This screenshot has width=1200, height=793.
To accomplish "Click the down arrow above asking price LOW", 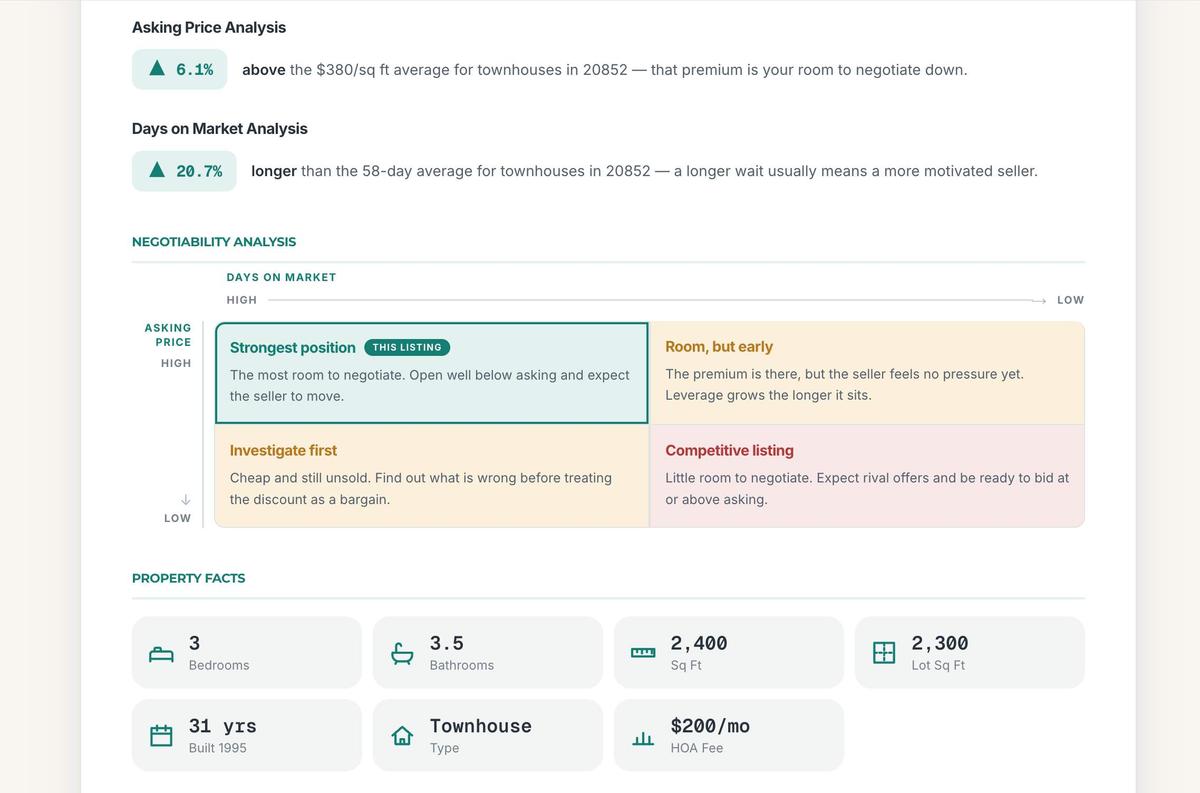I will point(185,498).
